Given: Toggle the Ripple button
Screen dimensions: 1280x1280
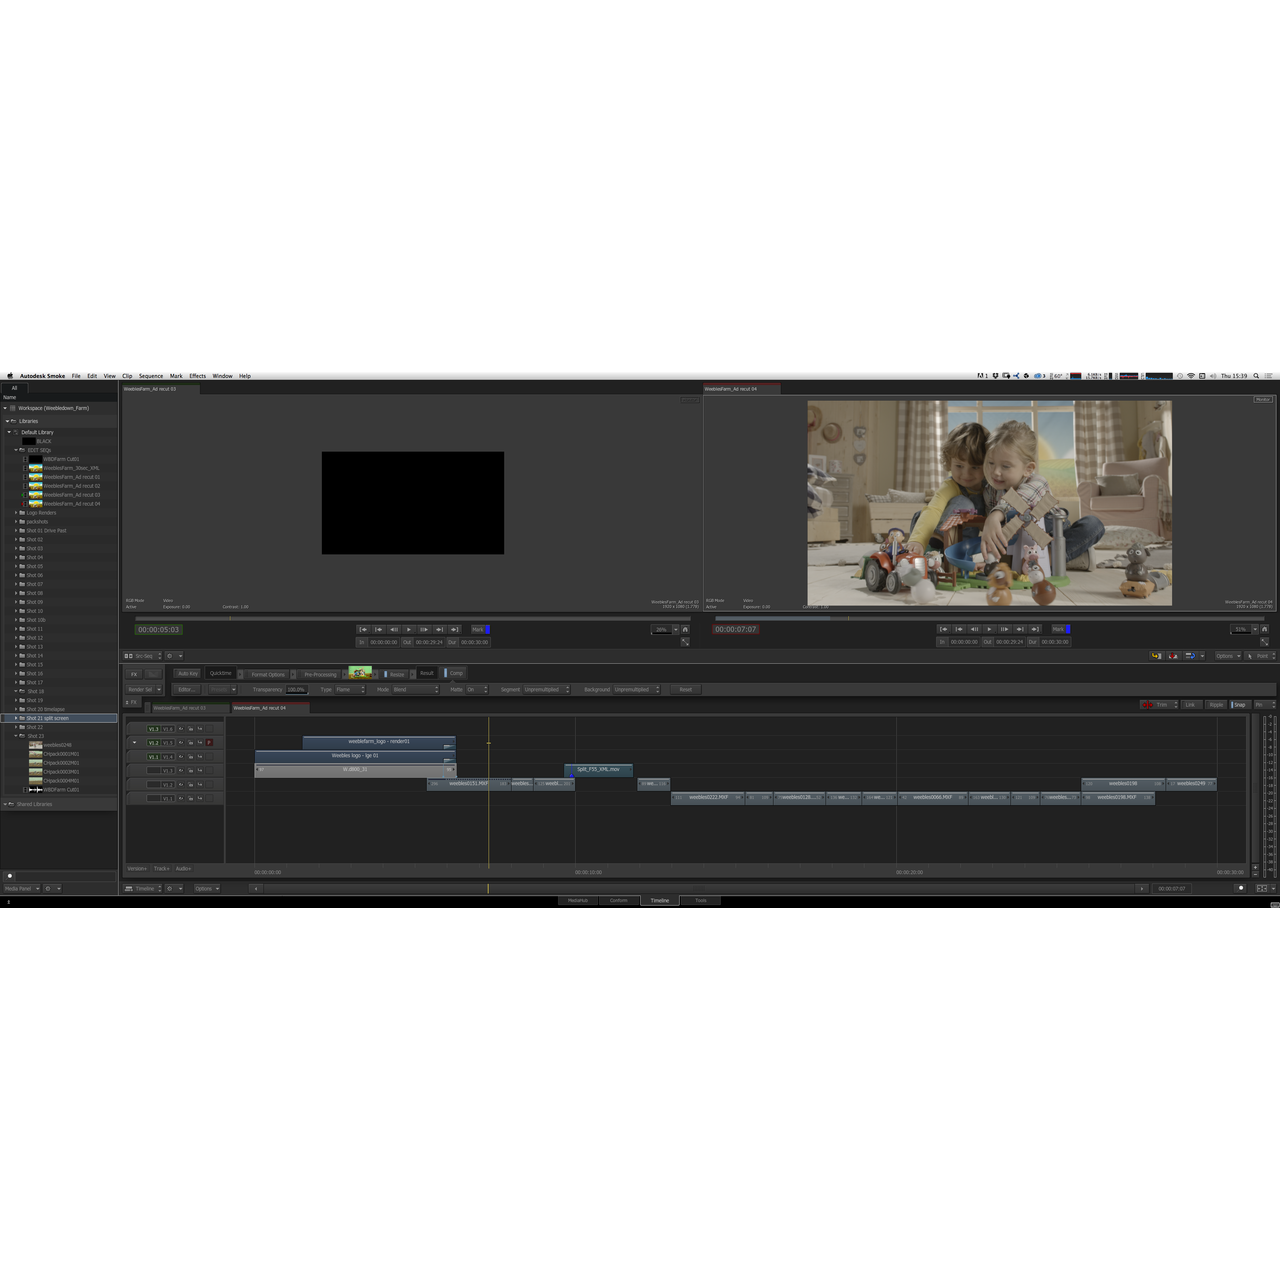Looking at the screenshot, I should pyautogui.click(x=1216, y=705).
